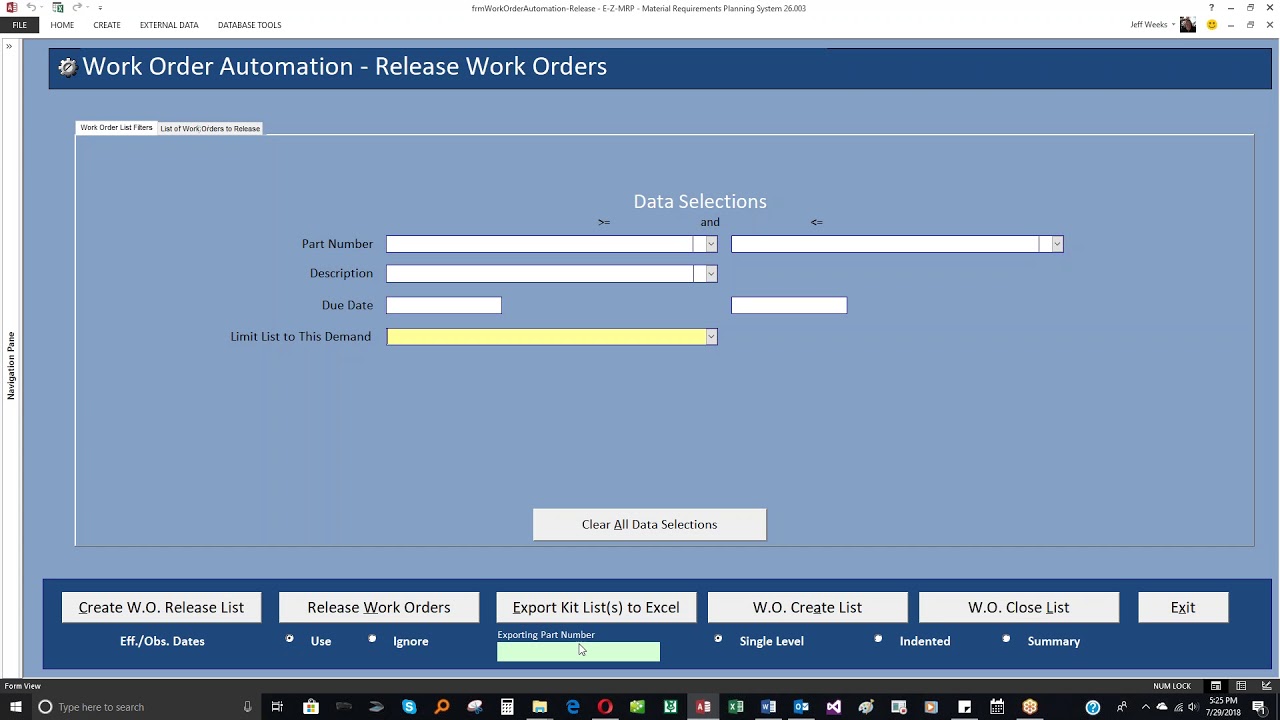Click the Exit button
Image resolution: width=1280 pixels, height=720 pixels.
[x=1183, y=607]
